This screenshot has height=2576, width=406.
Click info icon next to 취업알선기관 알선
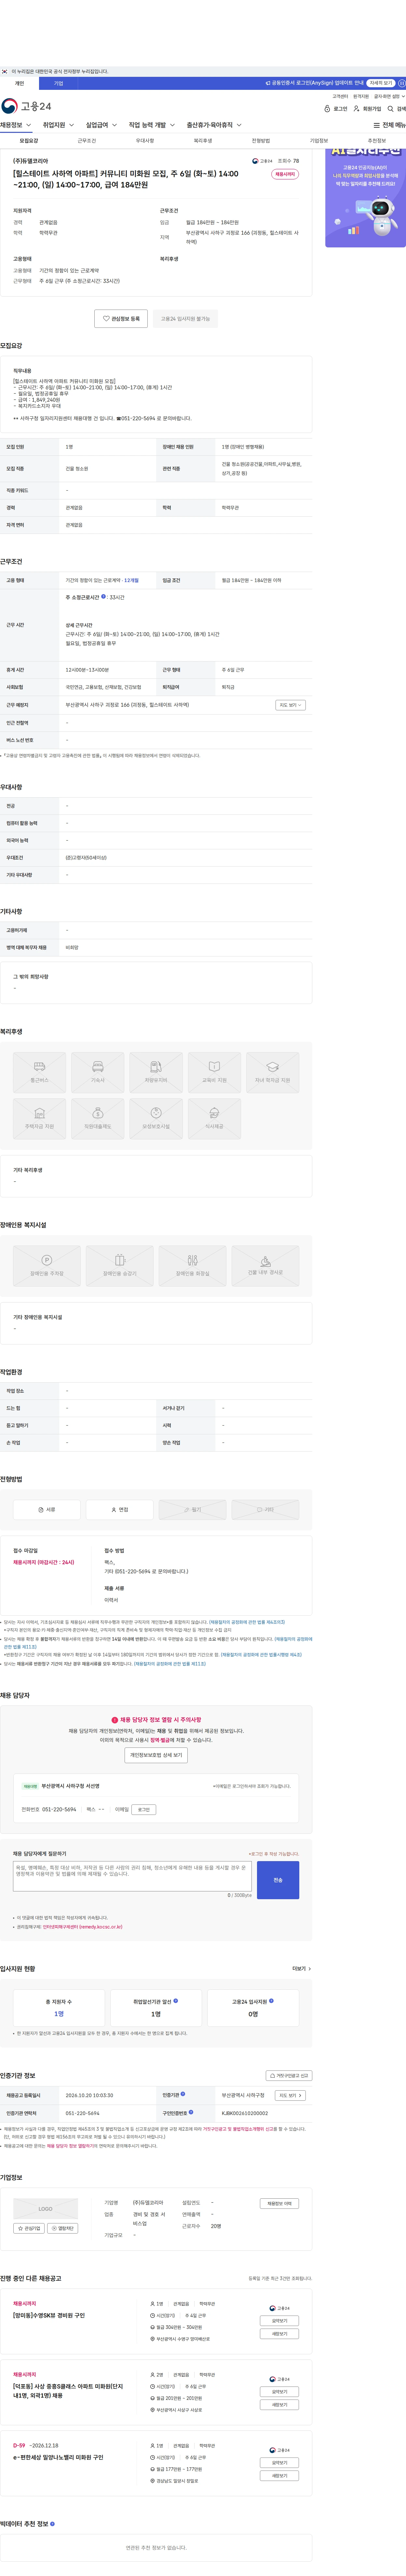[176, 2001]
